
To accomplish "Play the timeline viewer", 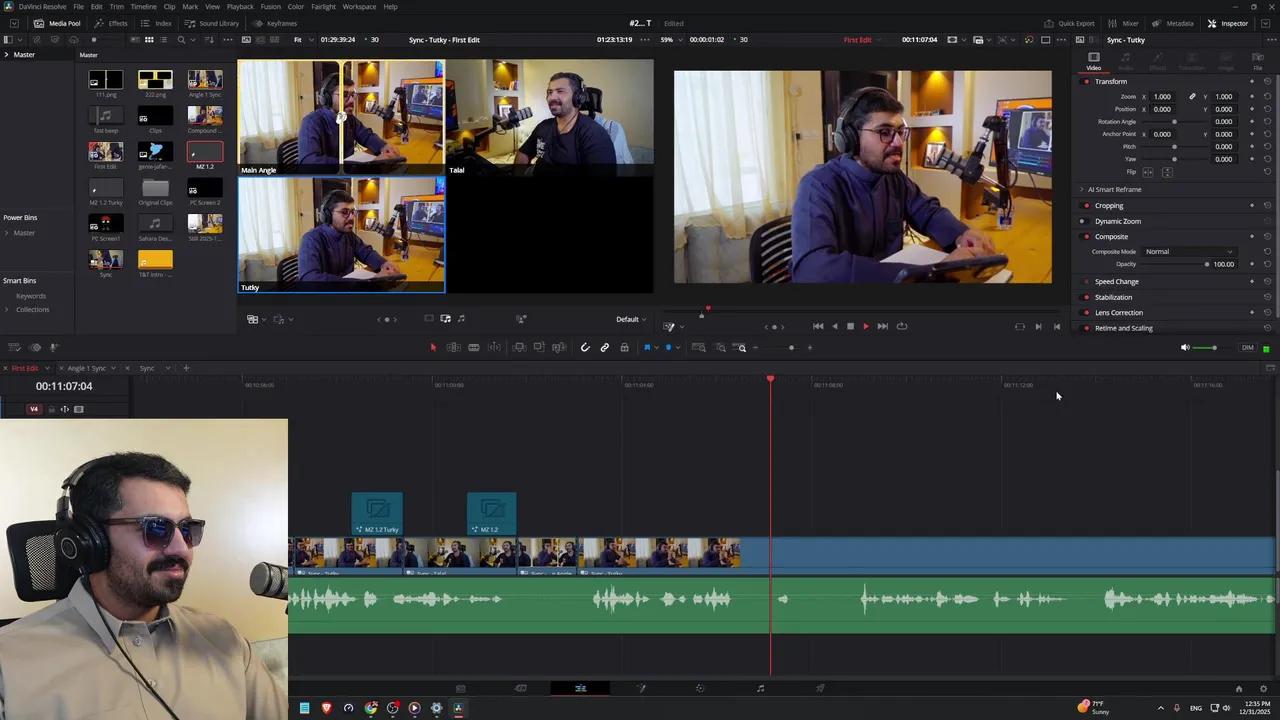I will [x=866, y=326].
